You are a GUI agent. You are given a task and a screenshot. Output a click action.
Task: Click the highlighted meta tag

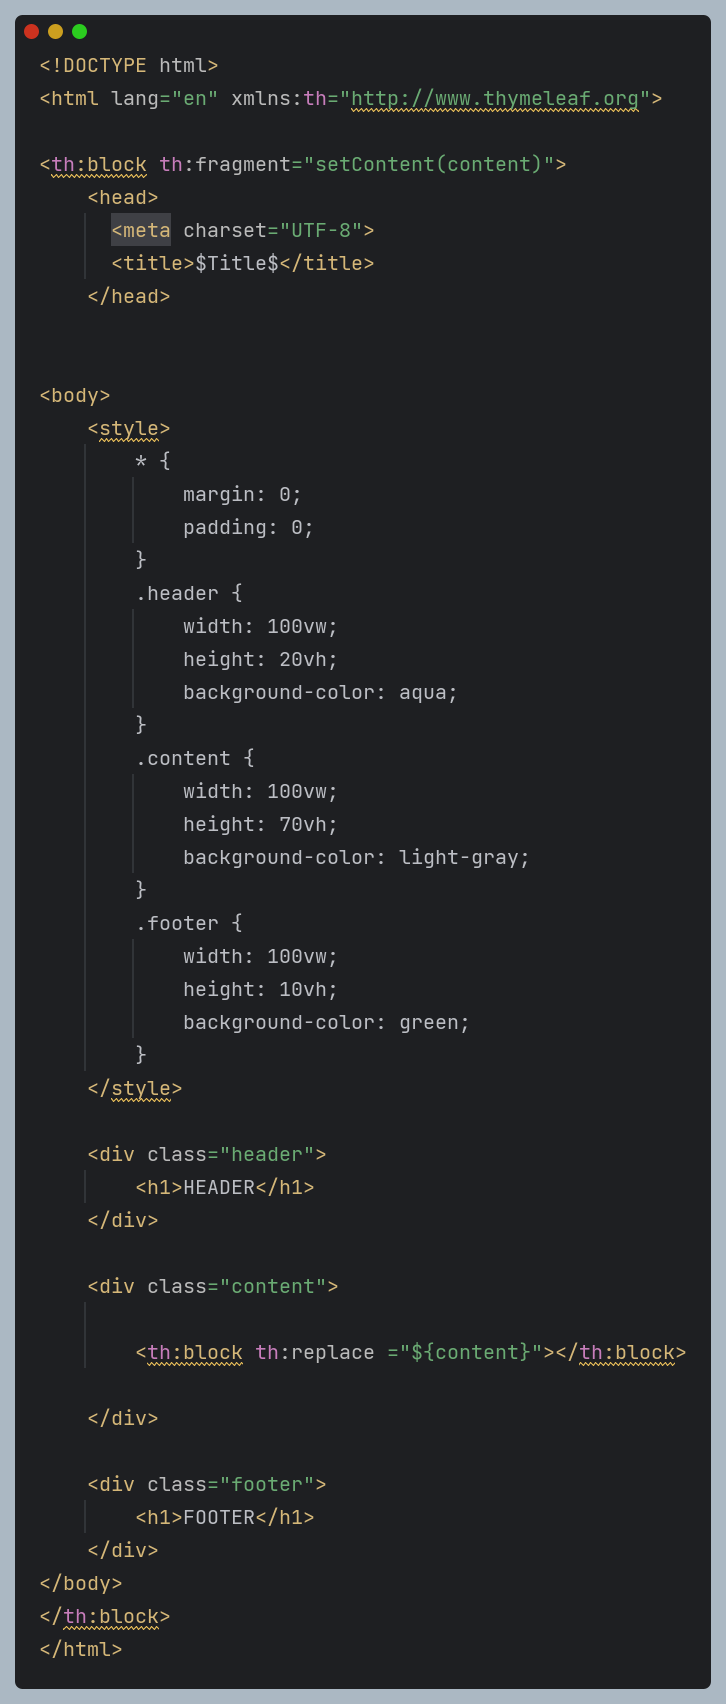(x=141, y=230)
